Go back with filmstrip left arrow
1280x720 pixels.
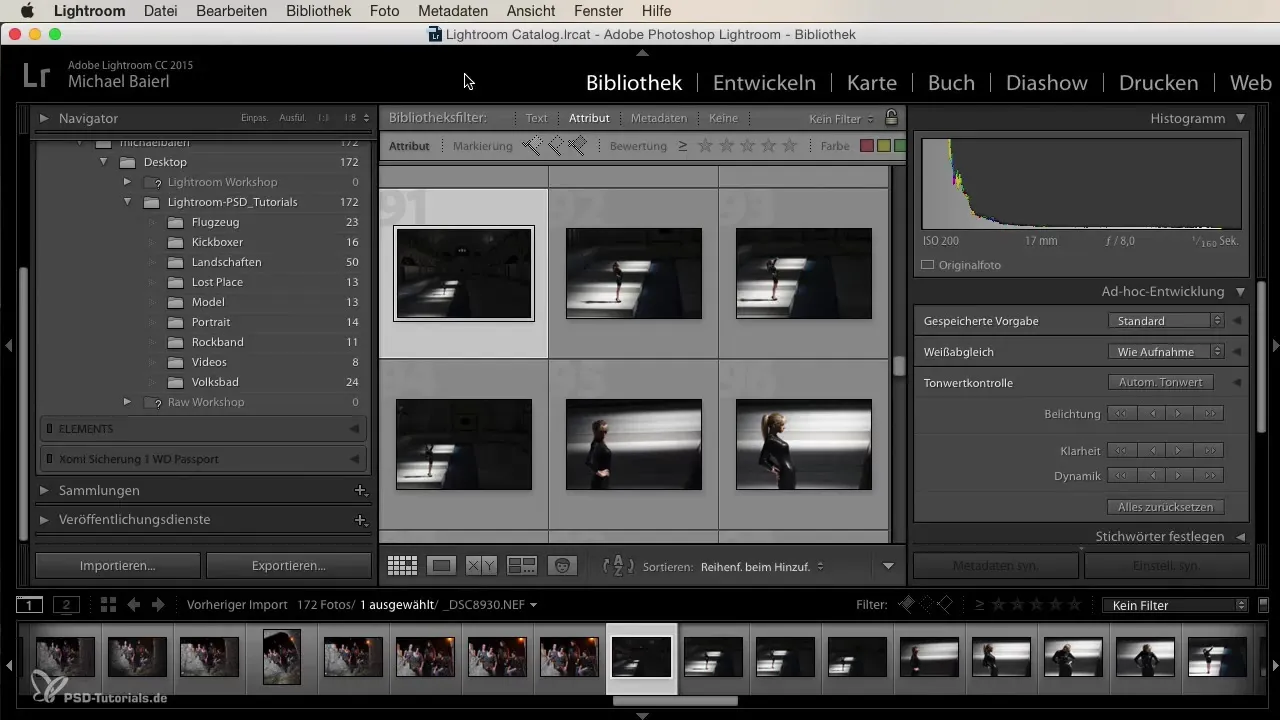pos(133,605)
